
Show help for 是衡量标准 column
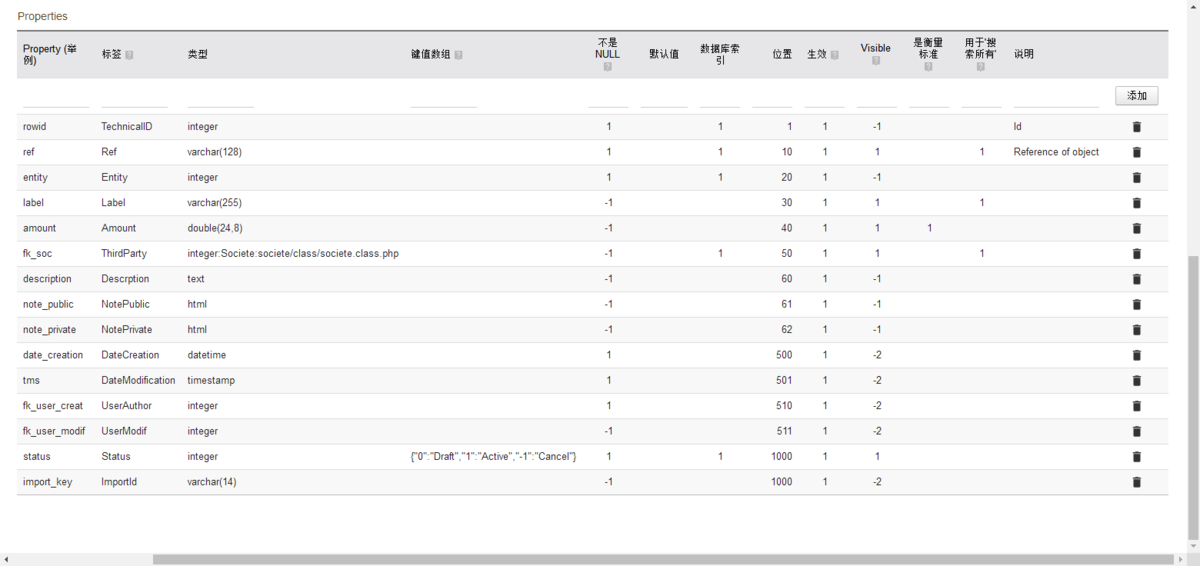pyautogui.click(x=928, y=67)
